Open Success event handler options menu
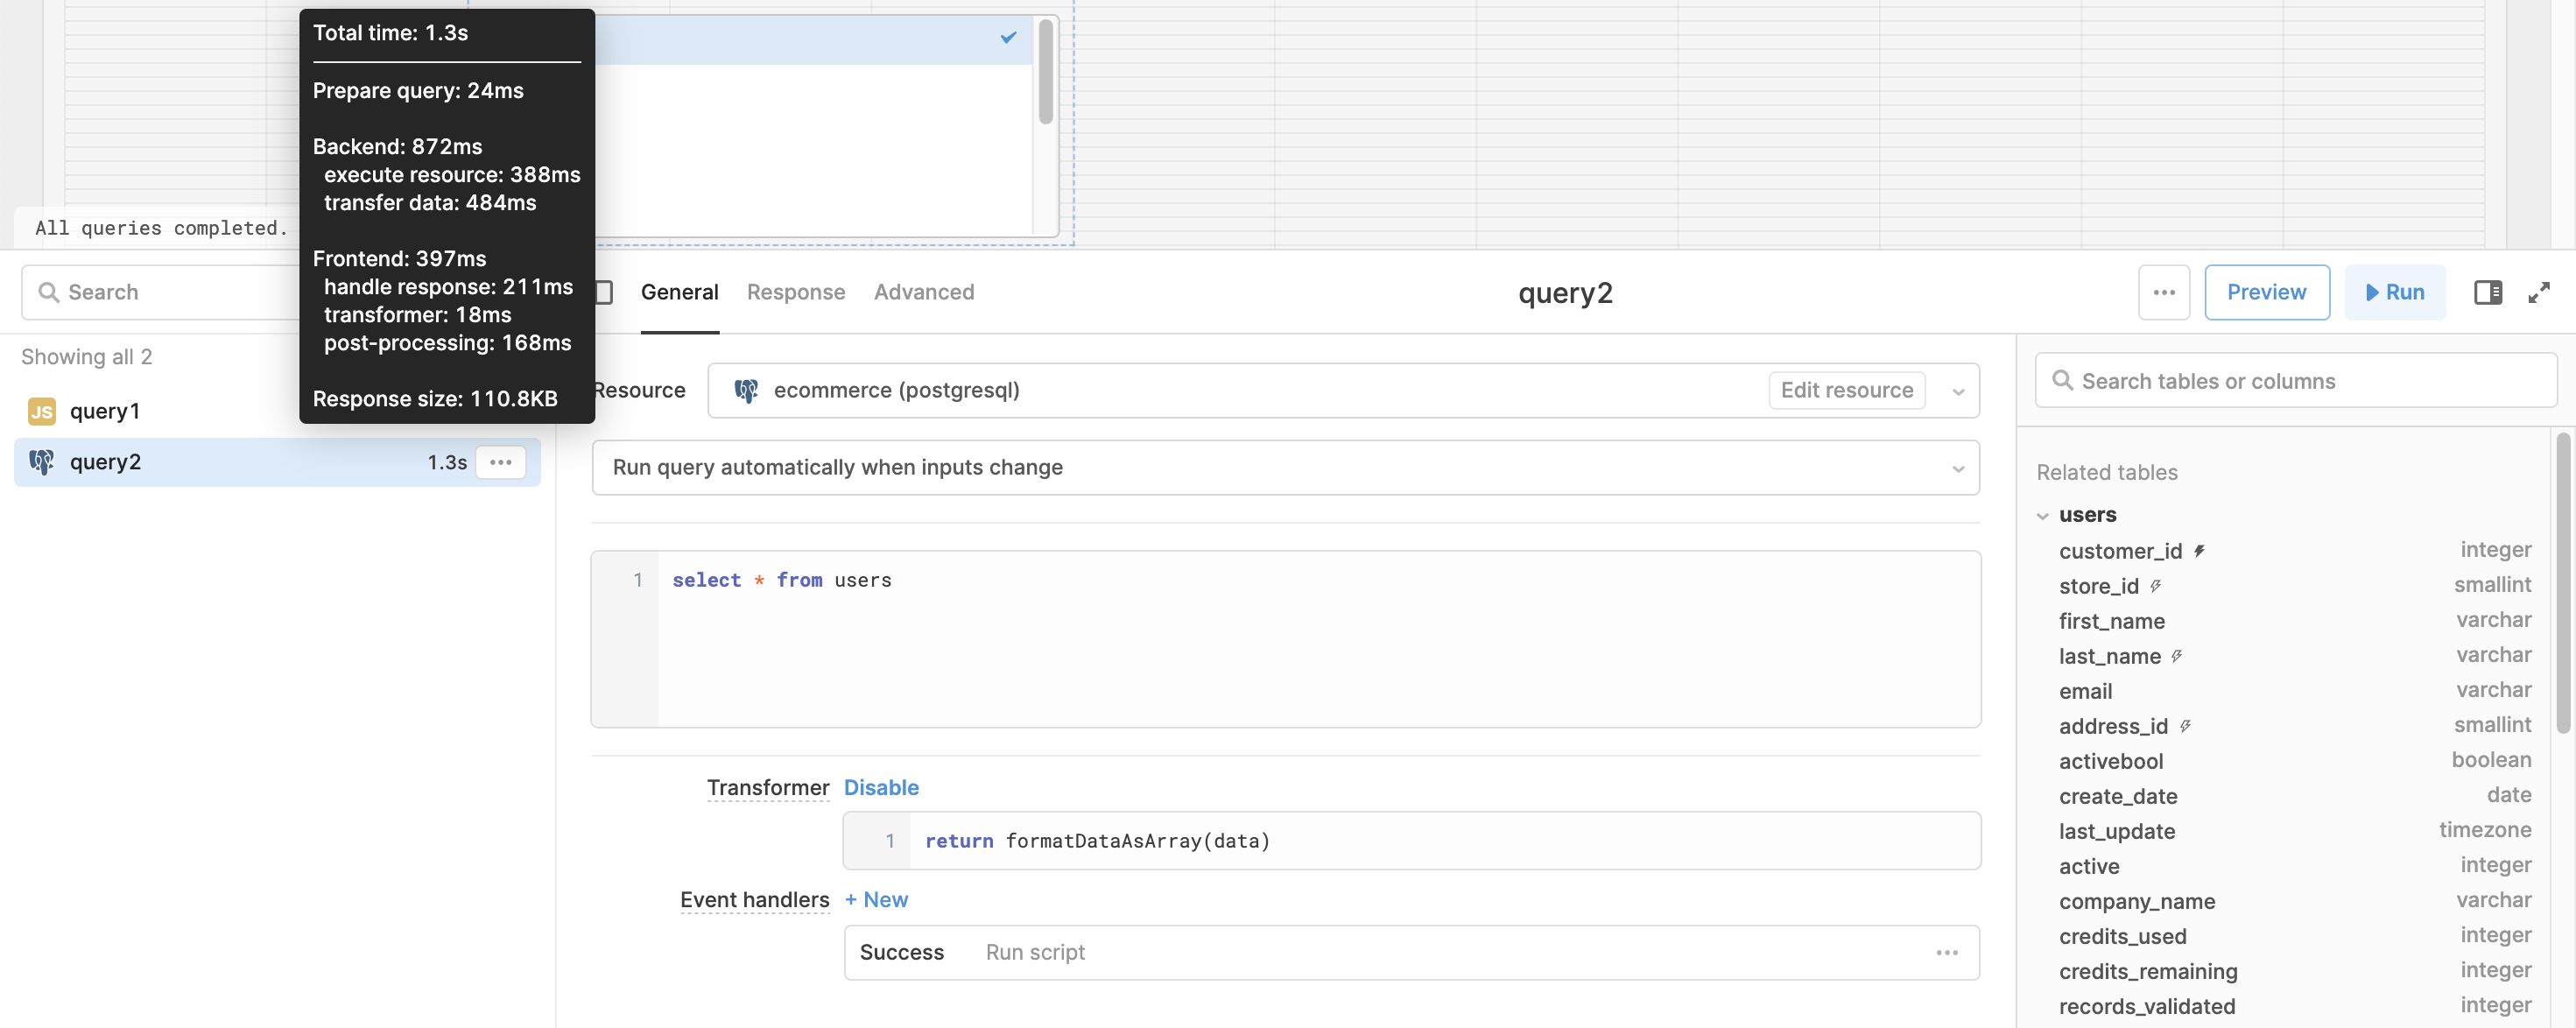Image resolution: width=2576 pixels, height=1028 pixels. [x=1946, y=952]
